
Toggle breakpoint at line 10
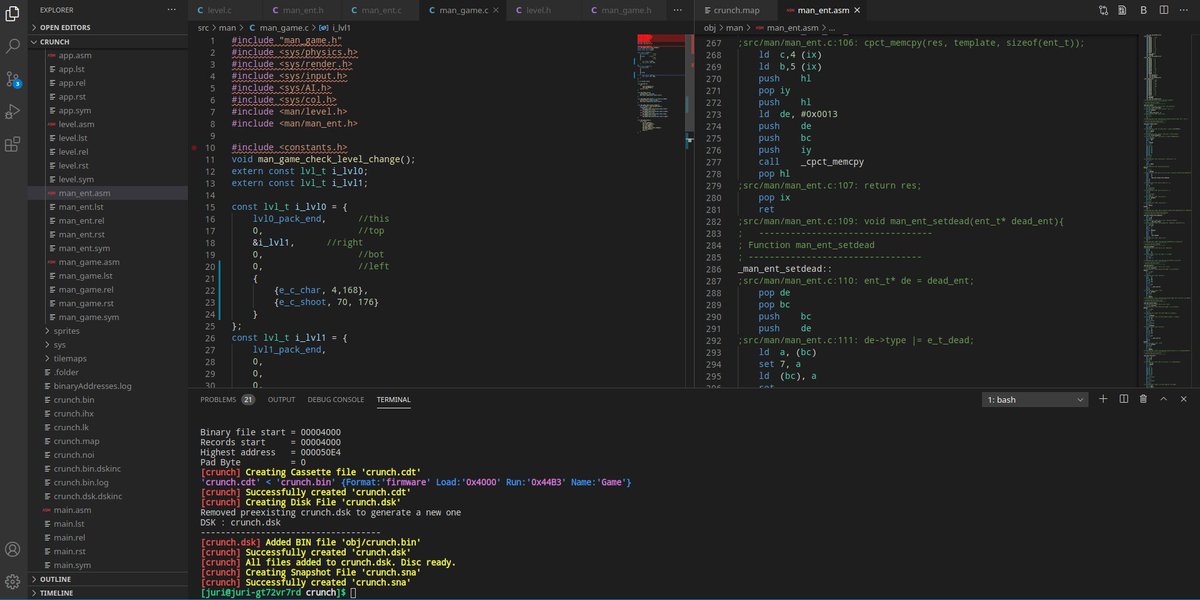(x=196, y=147)
